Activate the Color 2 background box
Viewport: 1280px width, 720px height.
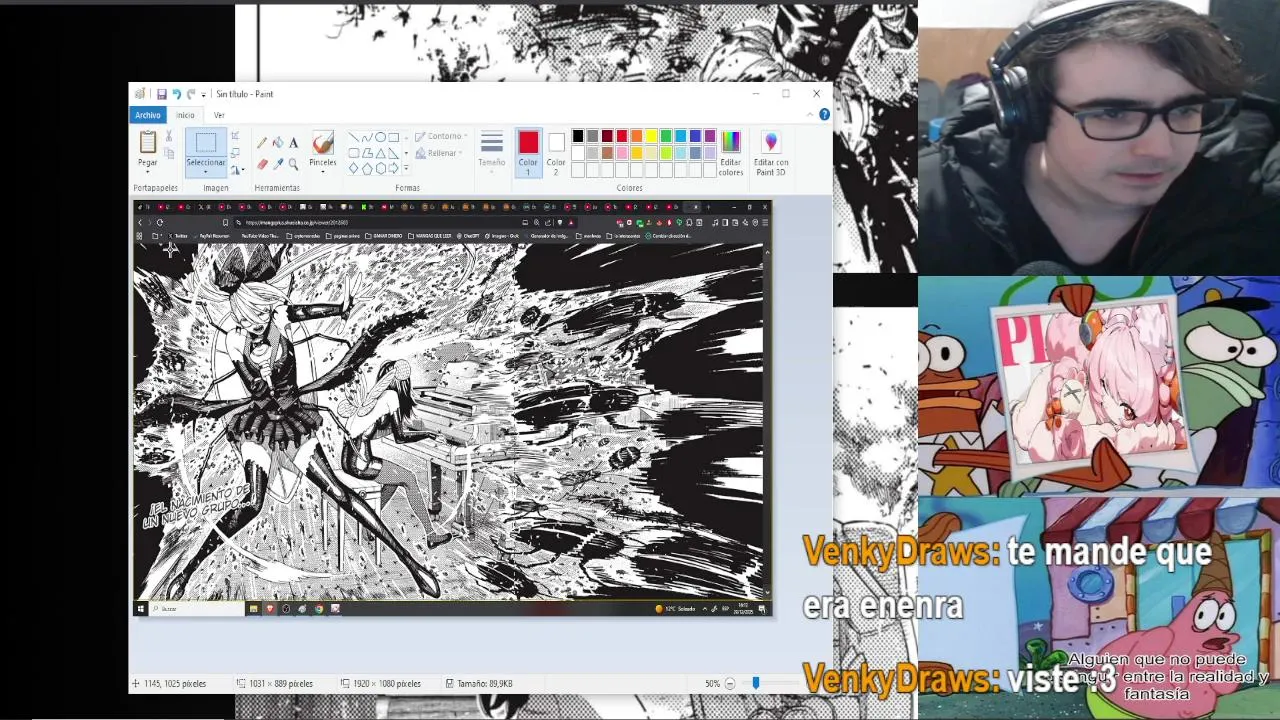click(x=556, y=152)
